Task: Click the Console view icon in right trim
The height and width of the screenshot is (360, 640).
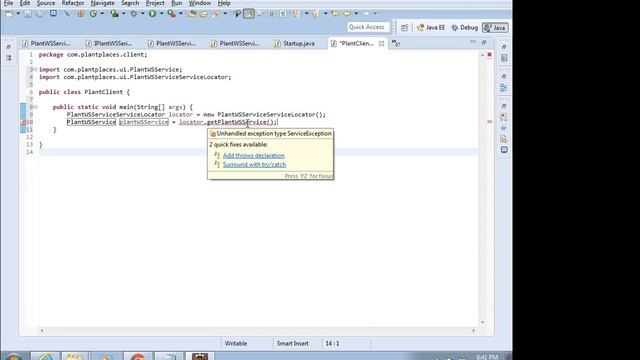Action: [x=504, y=150]
